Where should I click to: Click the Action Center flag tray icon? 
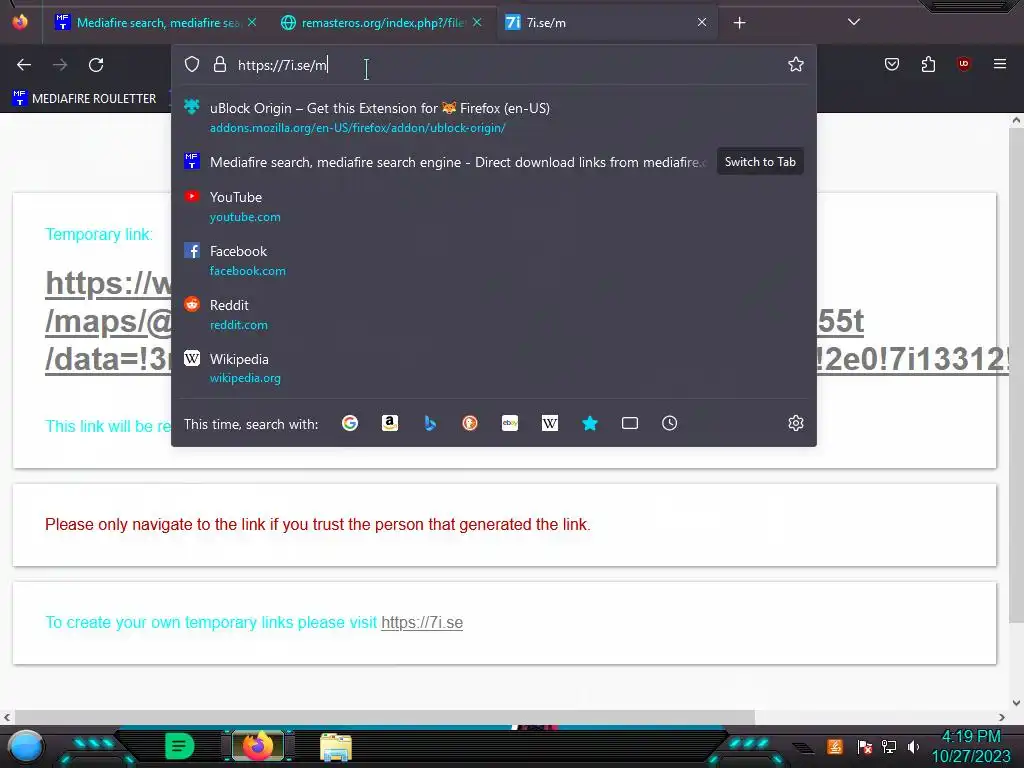[x=865, y=746]
